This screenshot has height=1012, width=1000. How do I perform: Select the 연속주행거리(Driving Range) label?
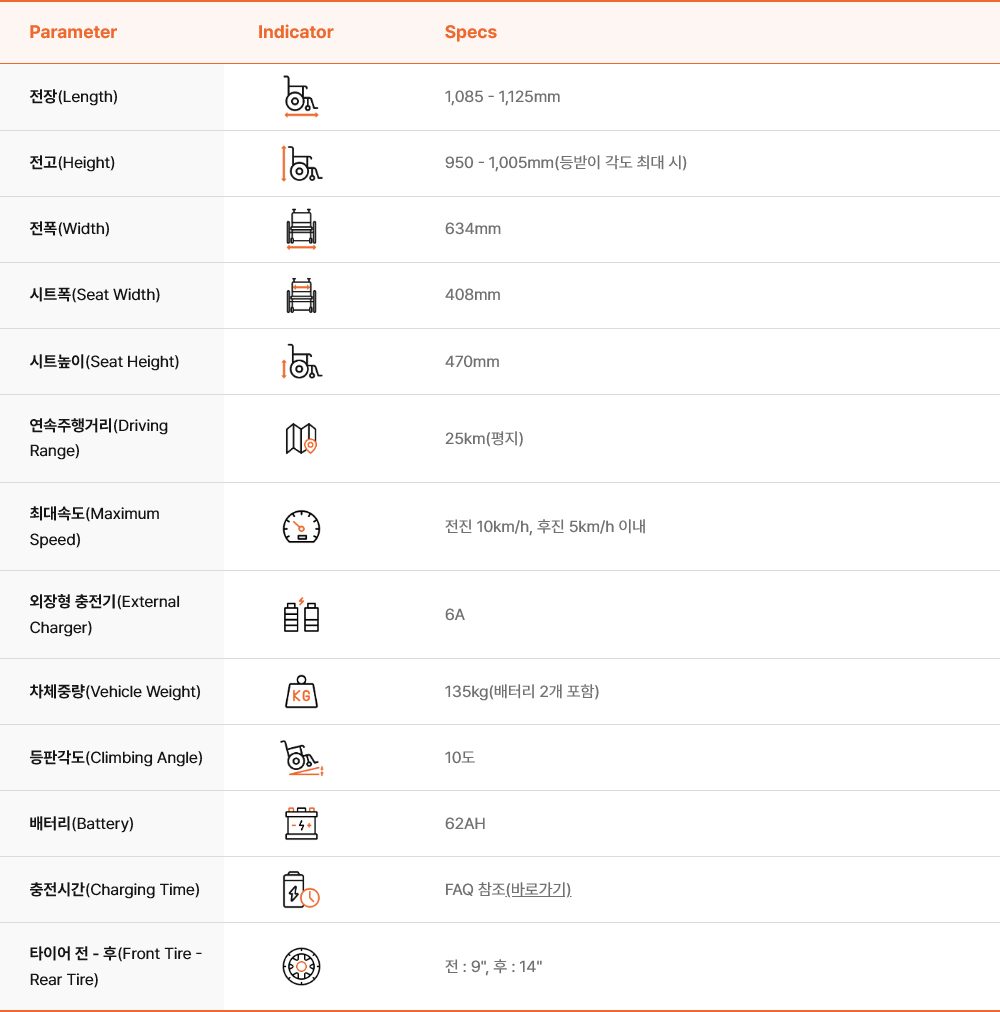(99, 438)
